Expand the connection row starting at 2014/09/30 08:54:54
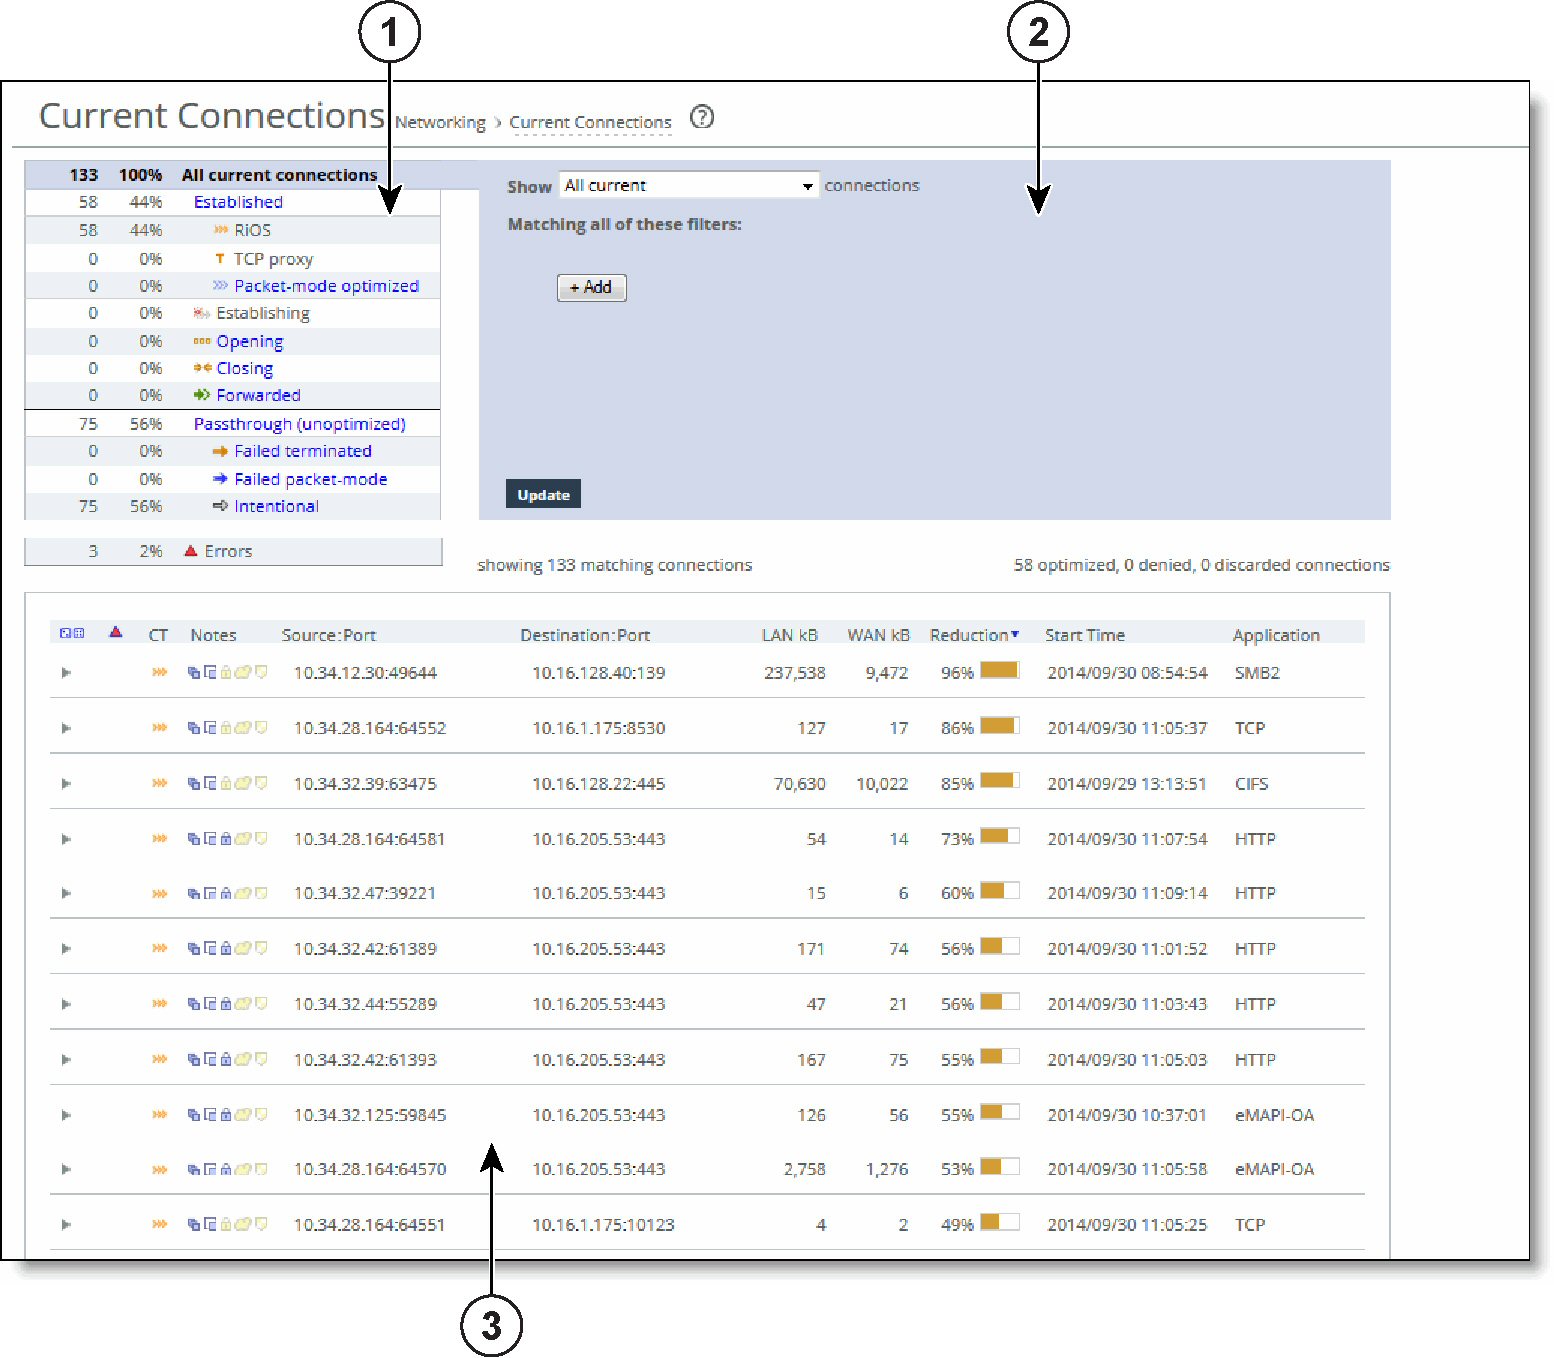This screenshot has width=1554, height=1358. (66, 672)
